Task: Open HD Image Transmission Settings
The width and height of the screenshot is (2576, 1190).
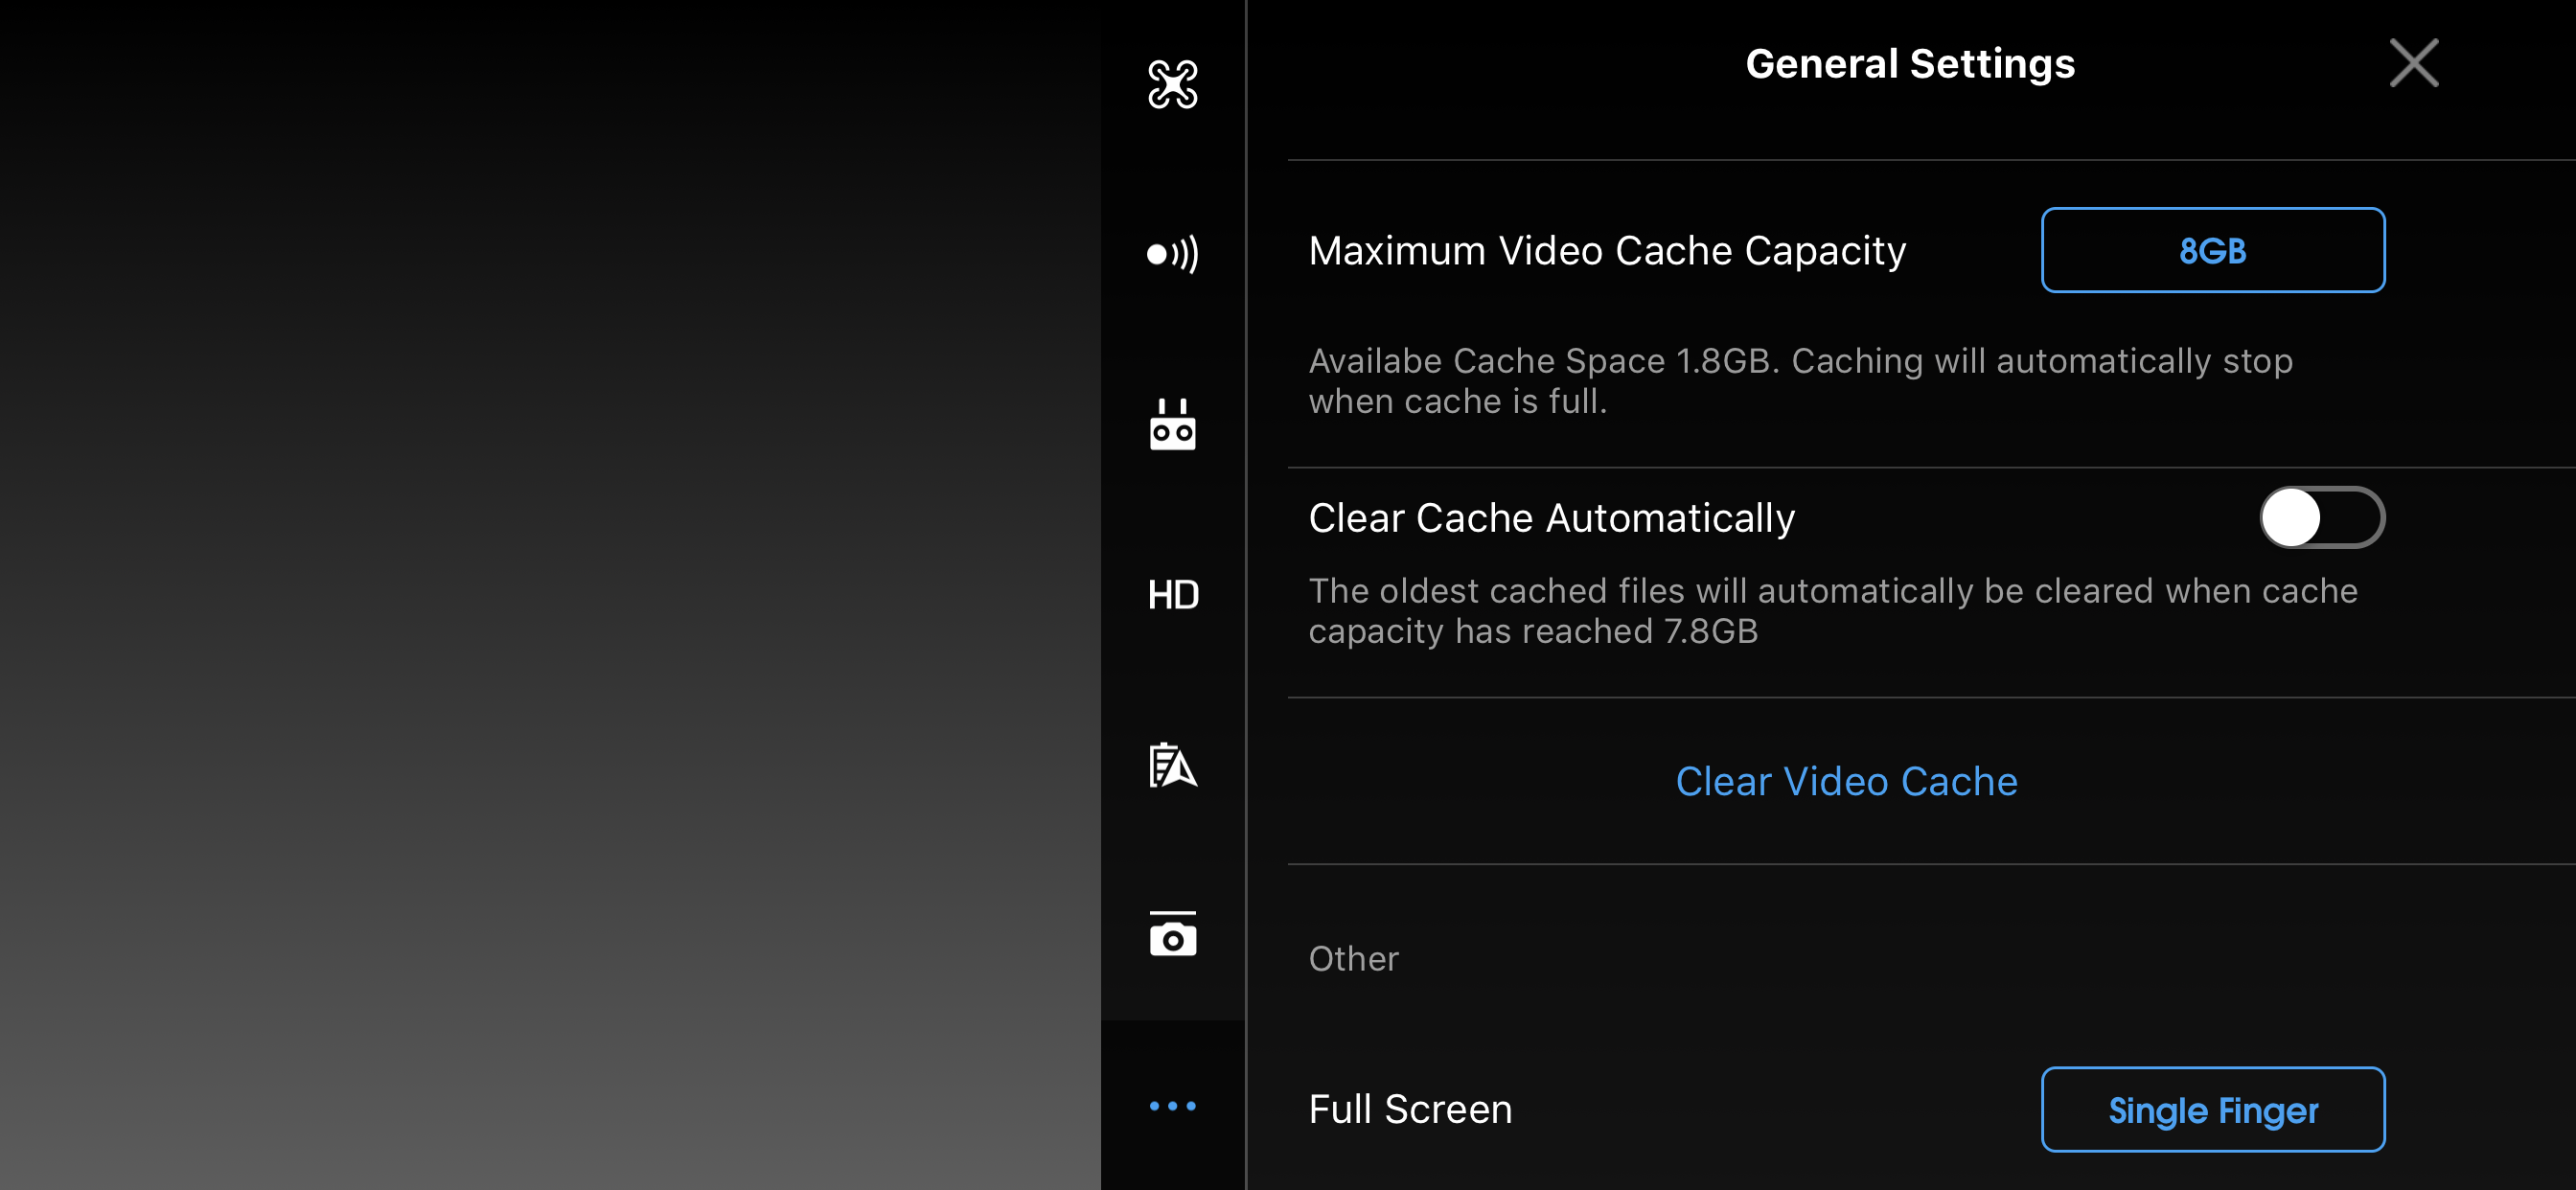Action: point(1173,595)
